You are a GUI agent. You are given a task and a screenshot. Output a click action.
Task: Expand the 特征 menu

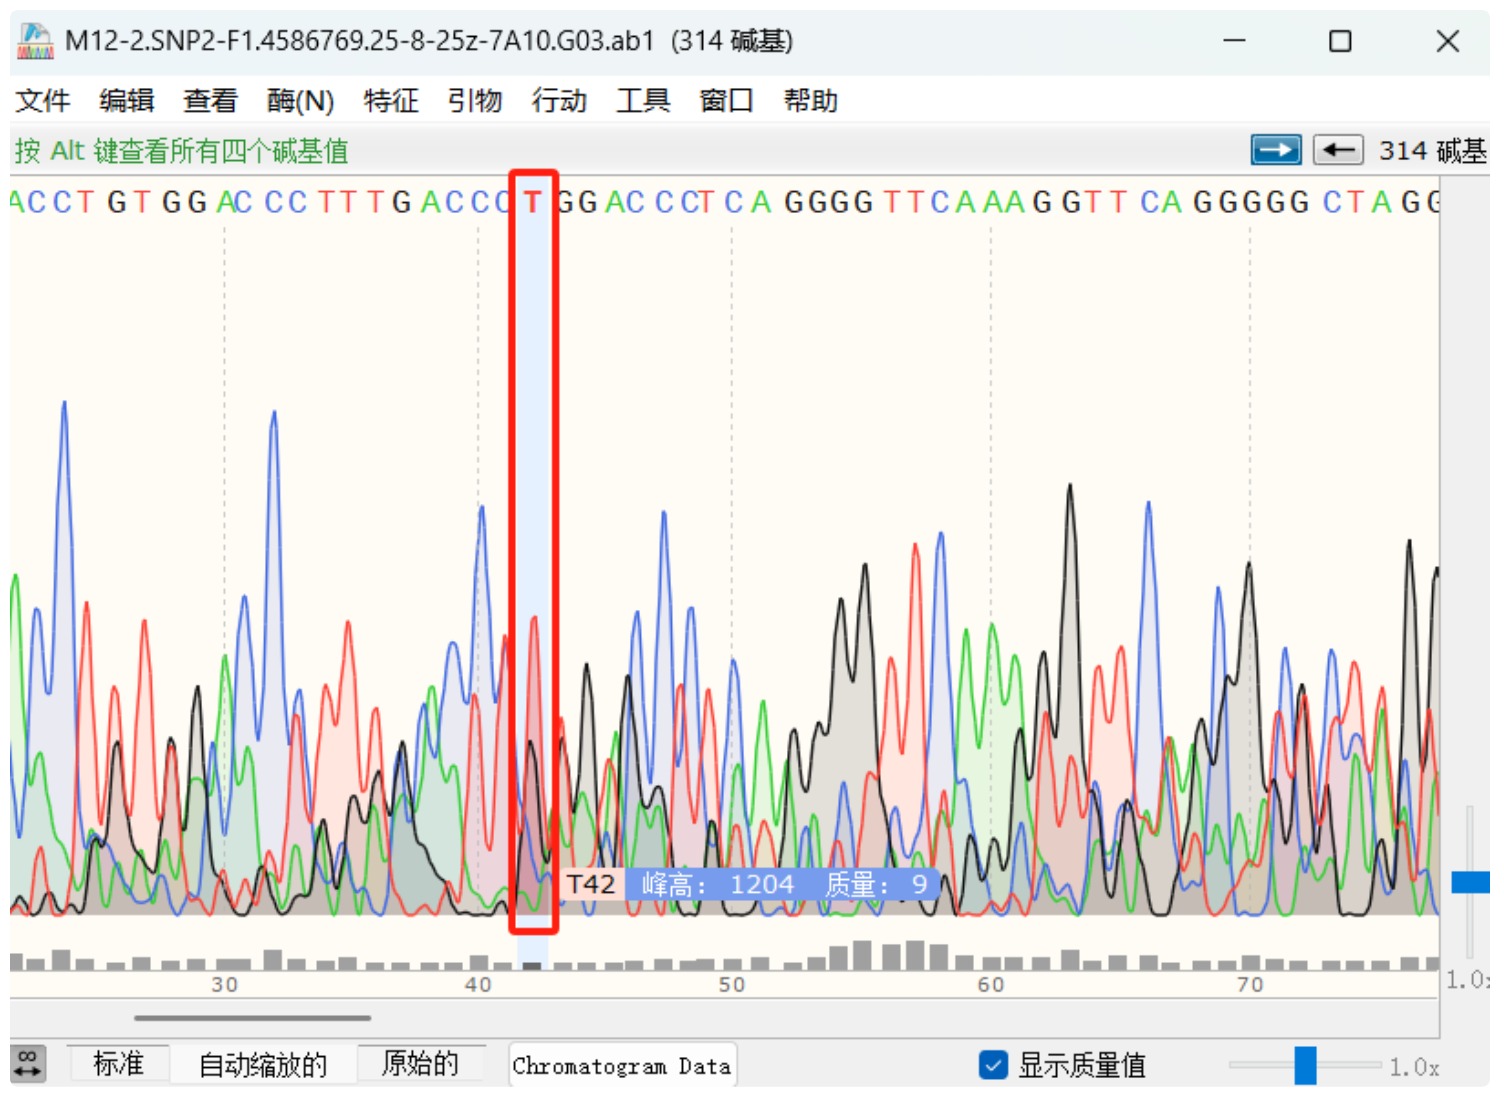coord(391,101)
